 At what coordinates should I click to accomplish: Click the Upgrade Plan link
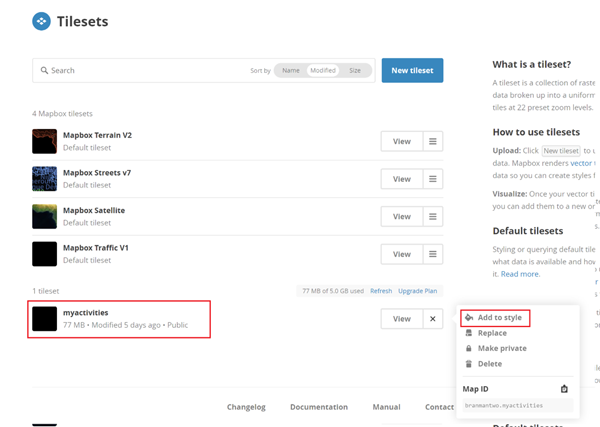coord(417,291)
